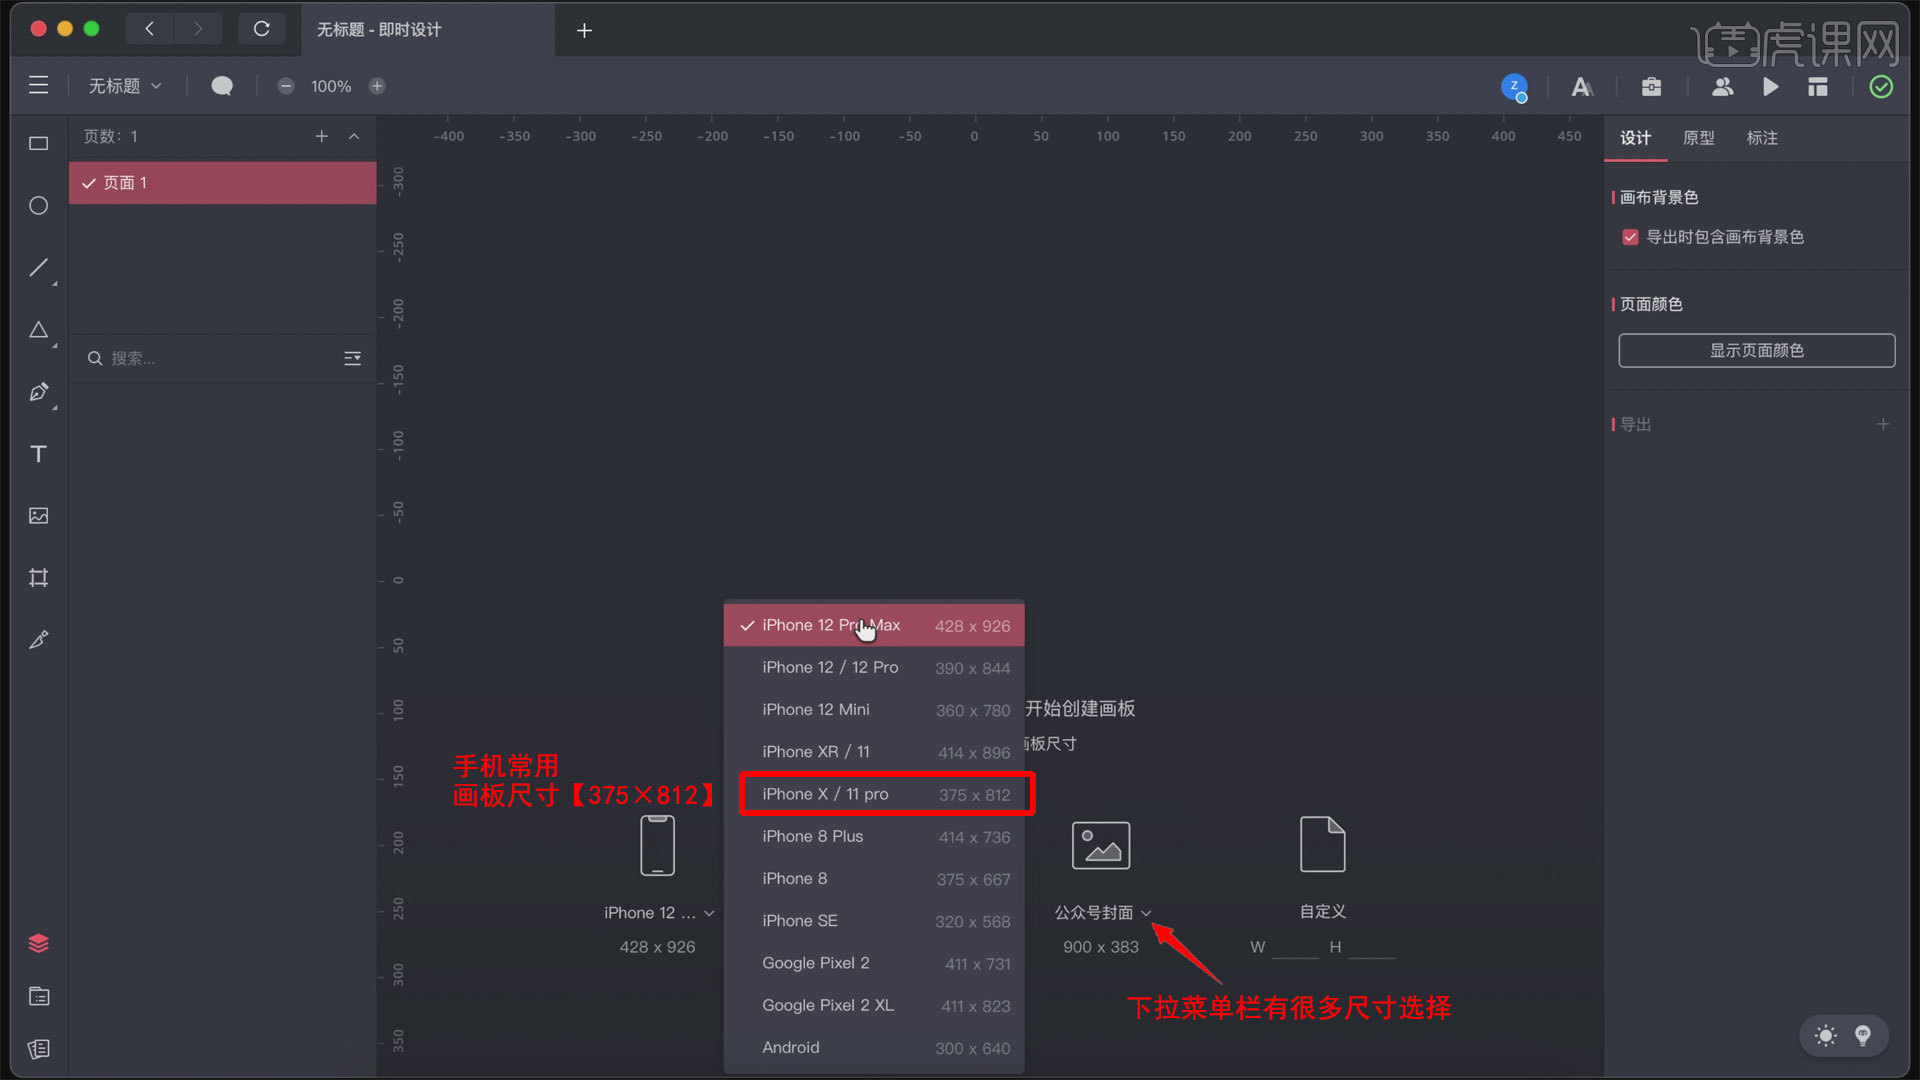1920x1080 pixels.
Task: Select 页面 1 in pages list
Action: 223,183
